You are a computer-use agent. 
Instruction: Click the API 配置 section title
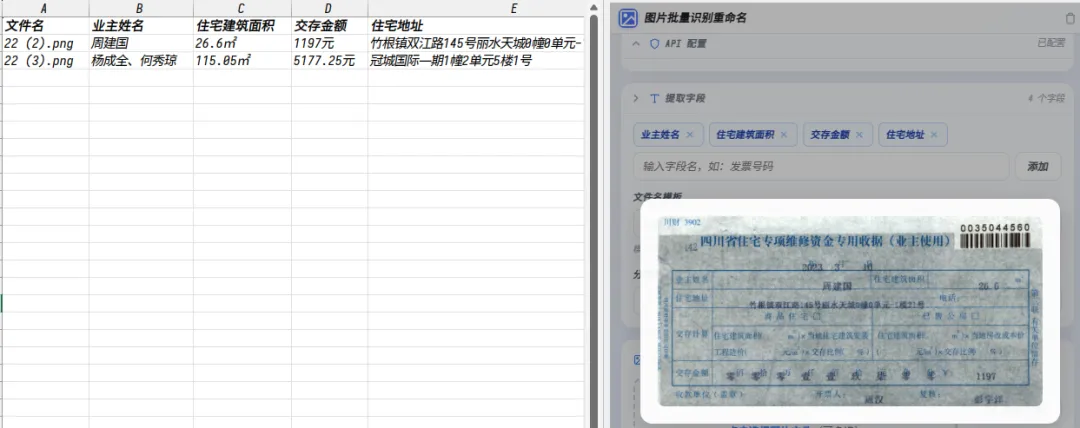685,43
